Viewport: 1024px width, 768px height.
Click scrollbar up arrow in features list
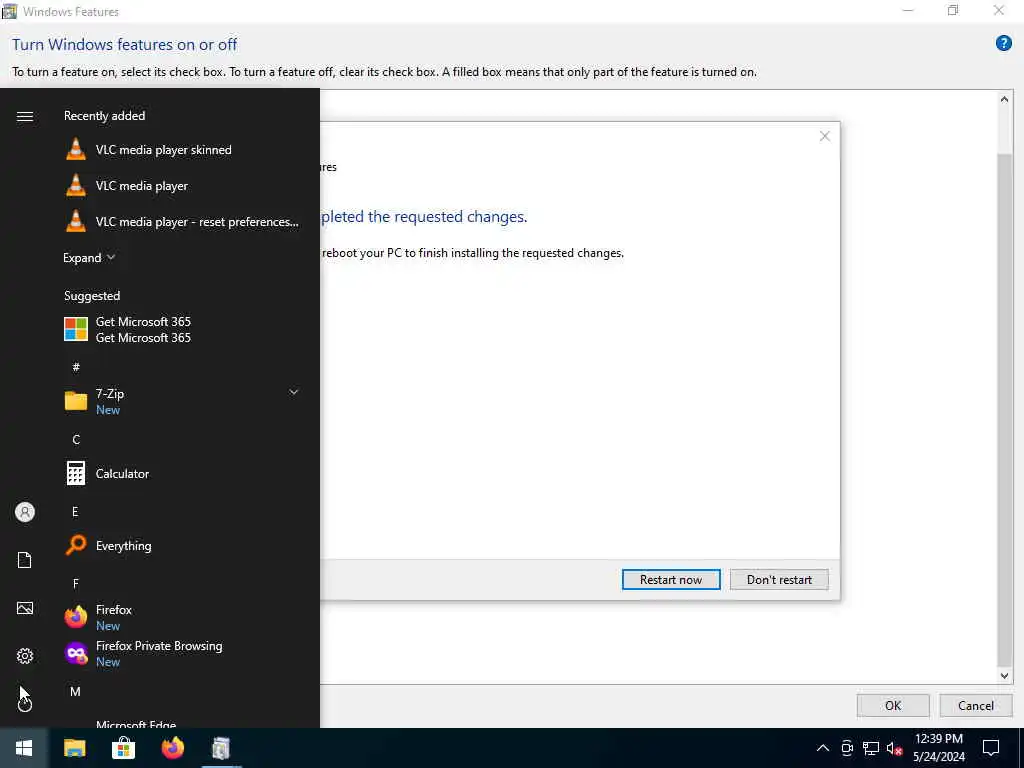1004,99
